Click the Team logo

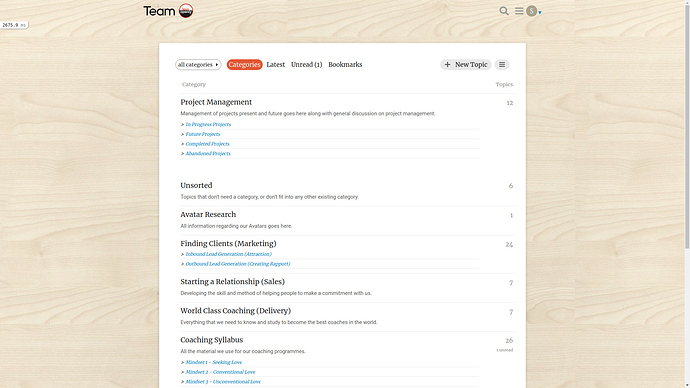point(168,11)
